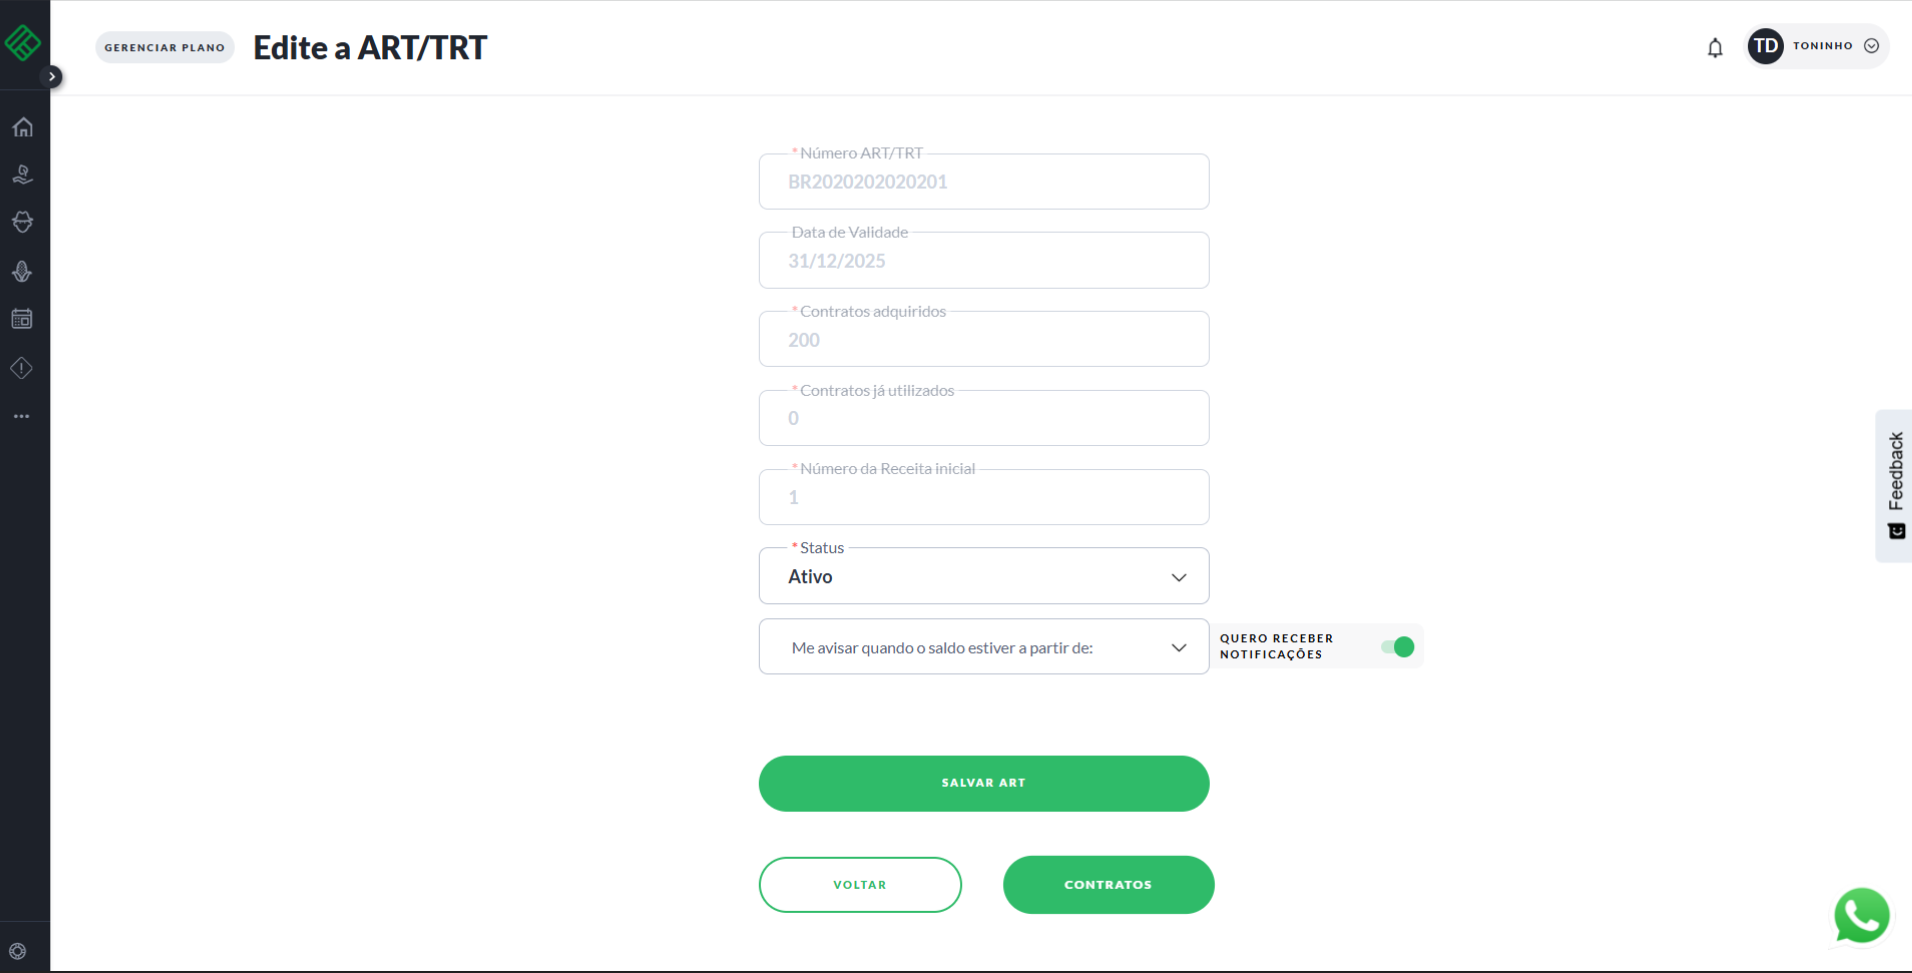Open the notifications bell
The height and width of the screenshot is (973, 1912).
point(1715,48)
